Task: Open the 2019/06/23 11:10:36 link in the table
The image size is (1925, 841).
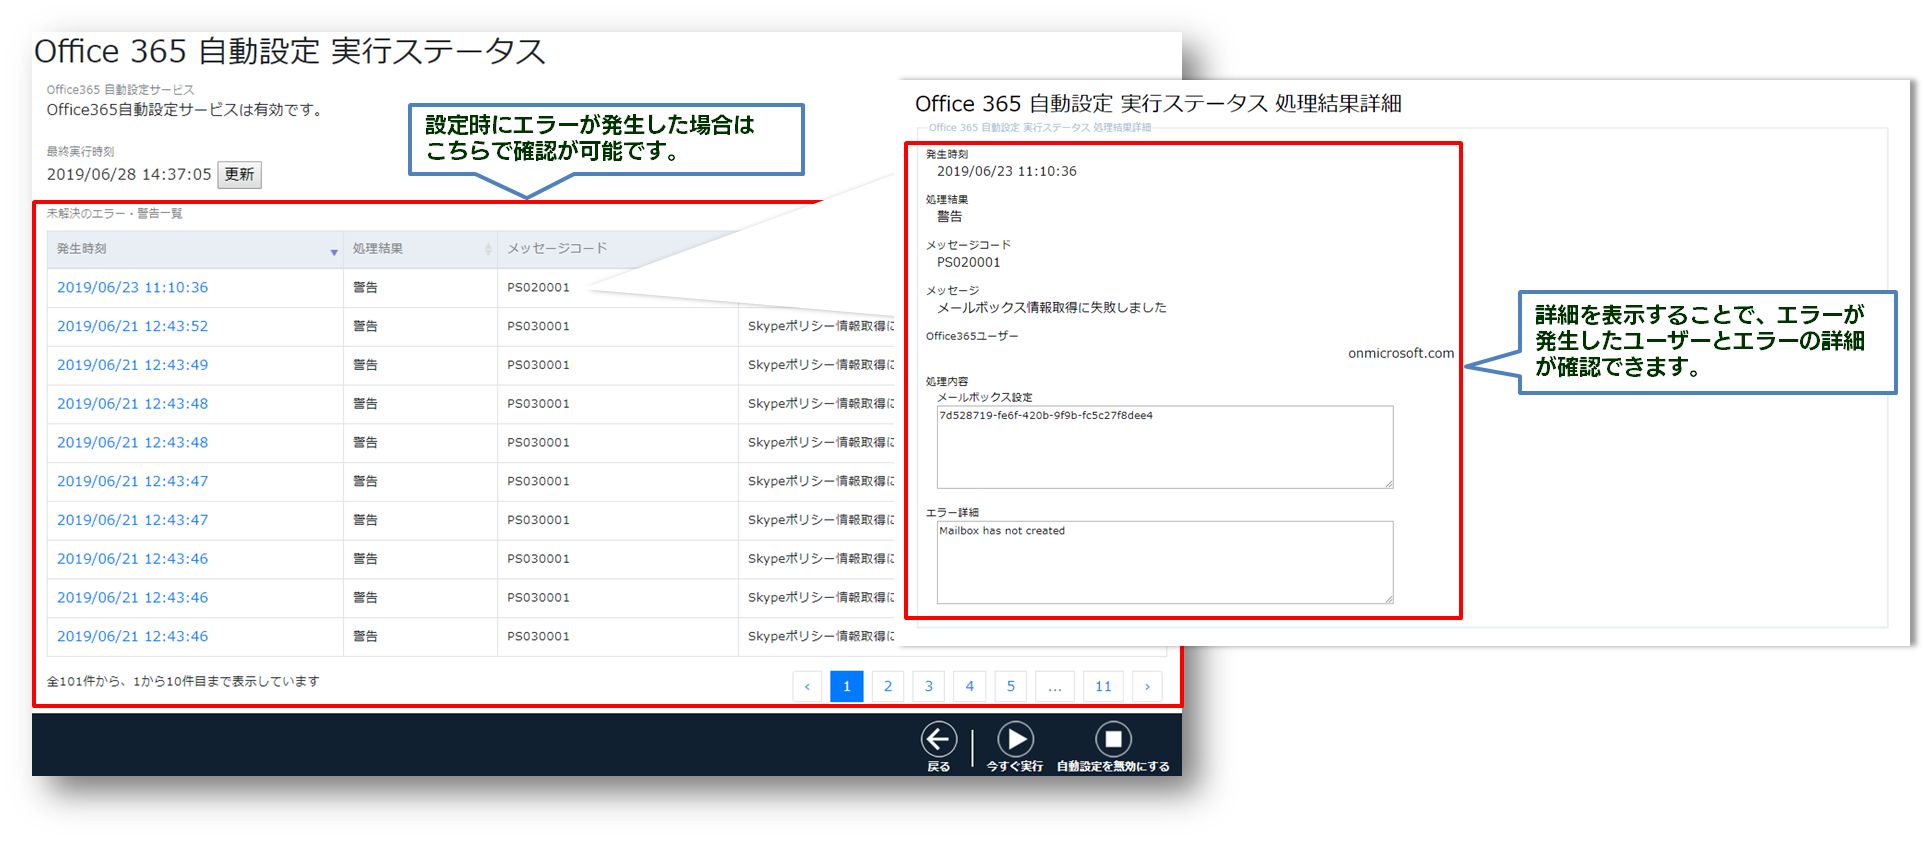Action: coord(132,288)
